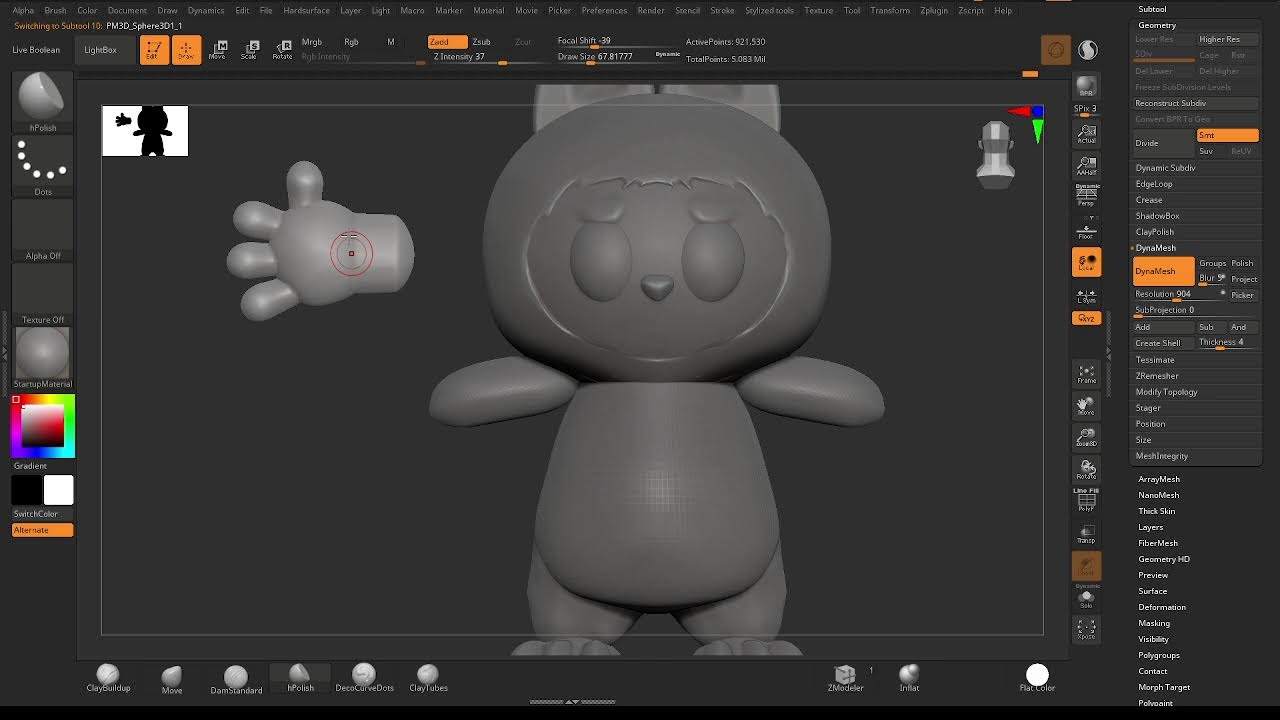Activate the Draw mode button
1280x720 pixels.
point(186,49)
